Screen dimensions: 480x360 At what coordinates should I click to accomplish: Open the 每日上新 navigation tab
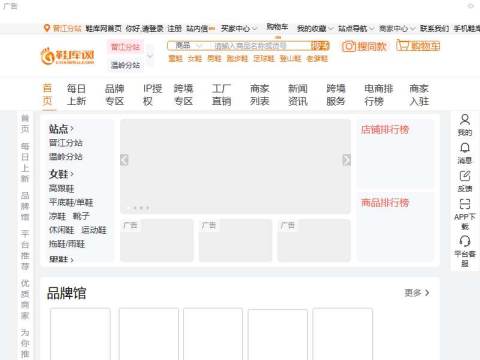pyautogui.click(x=76, y=95)
